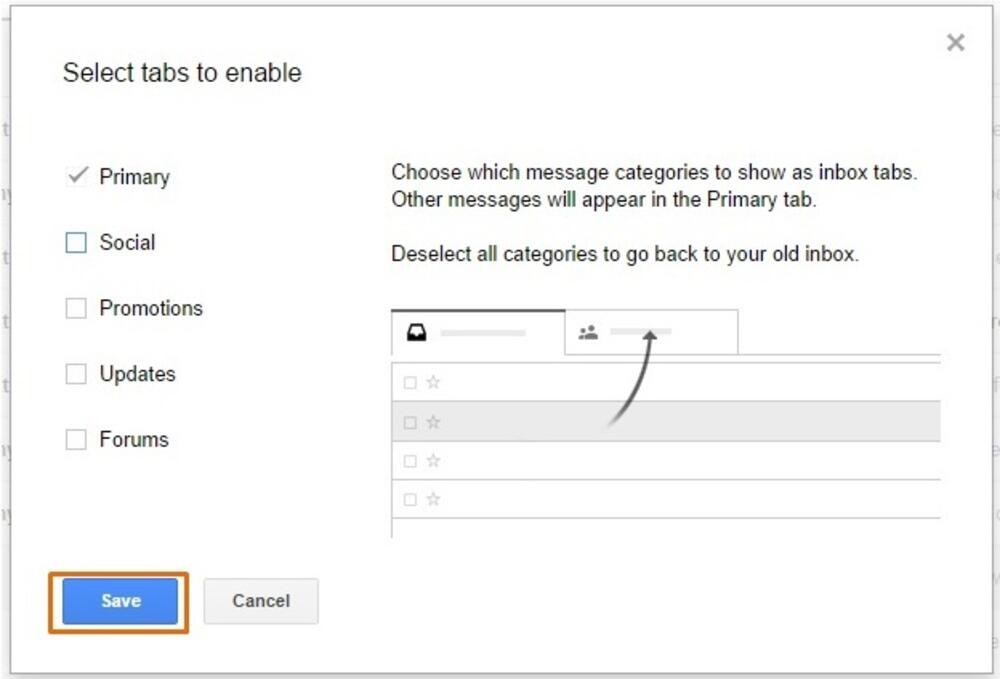
Task: Click the Primary tab checkmark
Action: coord(77,176)
